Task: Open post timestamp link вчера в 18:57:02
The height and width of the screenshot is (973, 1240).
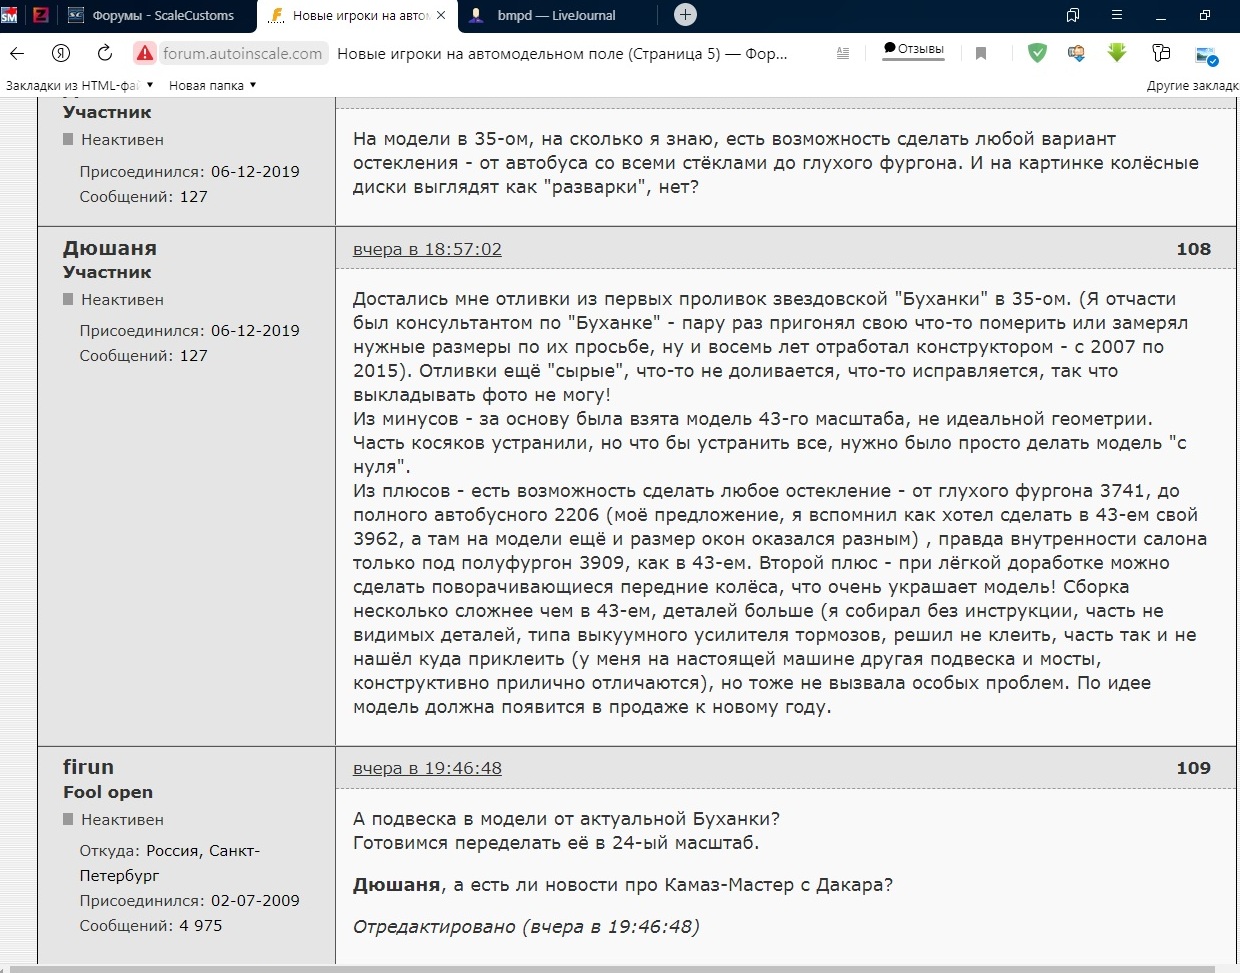Action: (x=427, y=249)
